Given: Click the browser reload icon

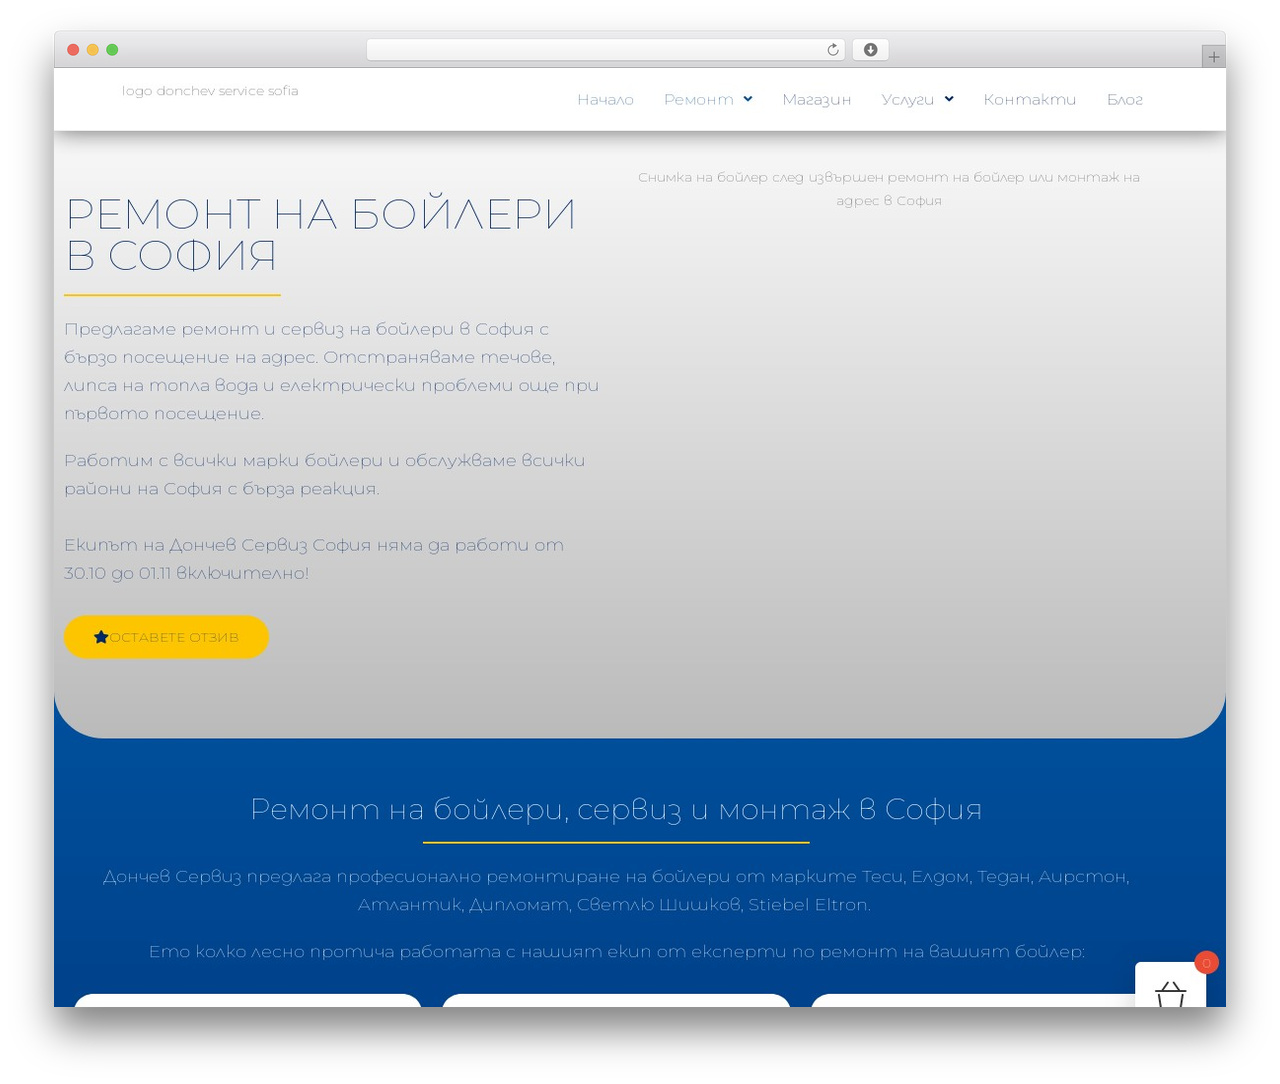Looking at the screenshot, I should [x=833, y=50].
